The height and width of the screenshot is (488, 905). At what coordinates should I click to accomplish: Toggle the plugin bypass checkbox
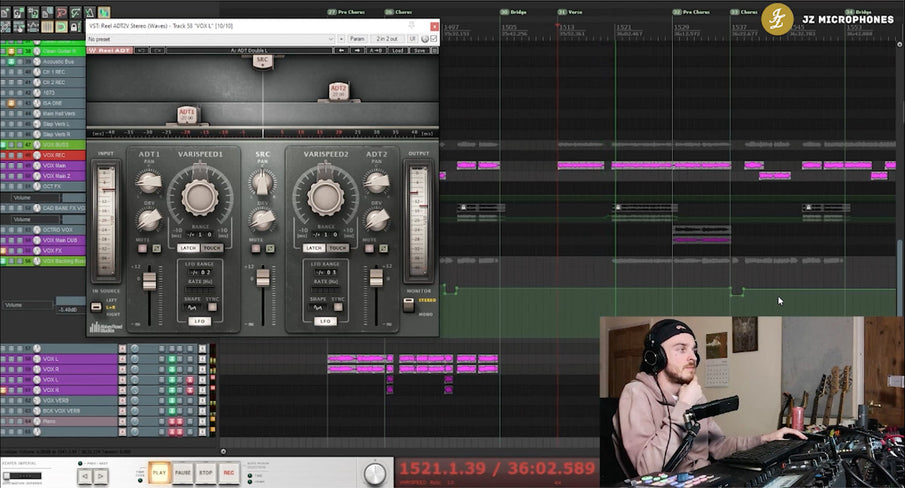pyautogui.click(x=433, y=39)
